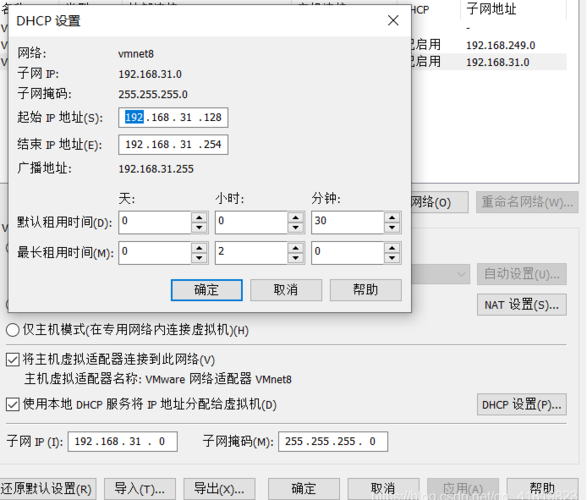Increase default lease days with up arrow
Image resolution: width=587 pixels, height=500 pixels.
click(x=200, y=217)
